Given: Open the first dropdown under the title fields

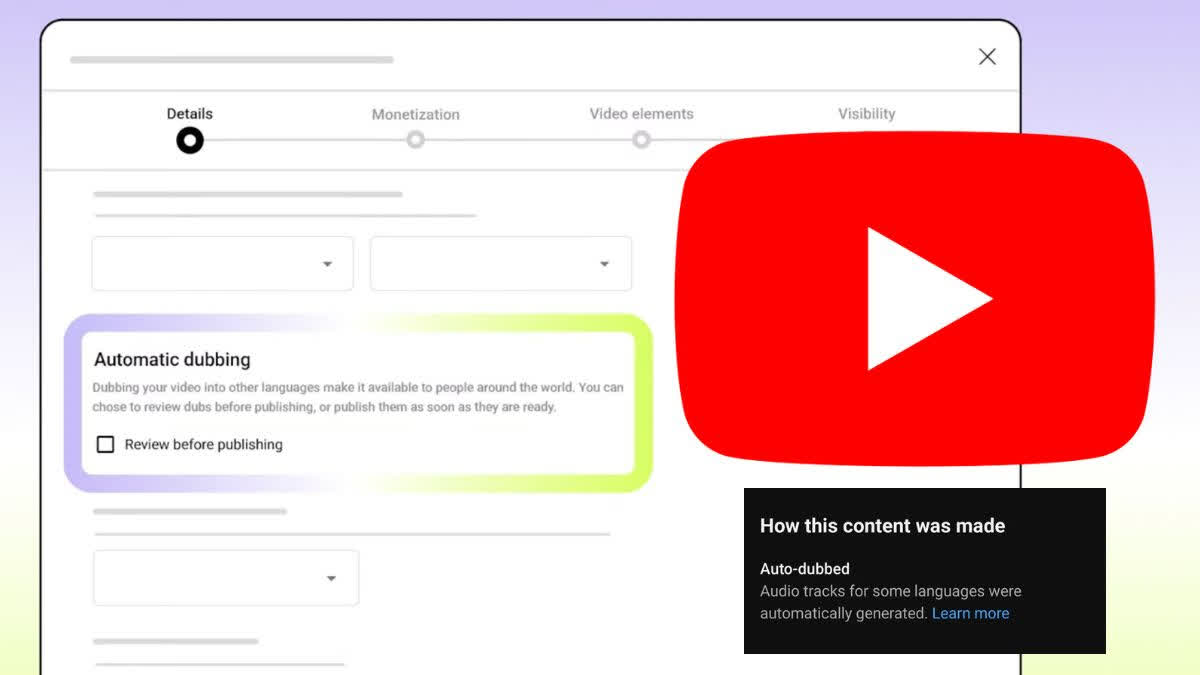Looking at the screenshot, I should click(222, 263).
